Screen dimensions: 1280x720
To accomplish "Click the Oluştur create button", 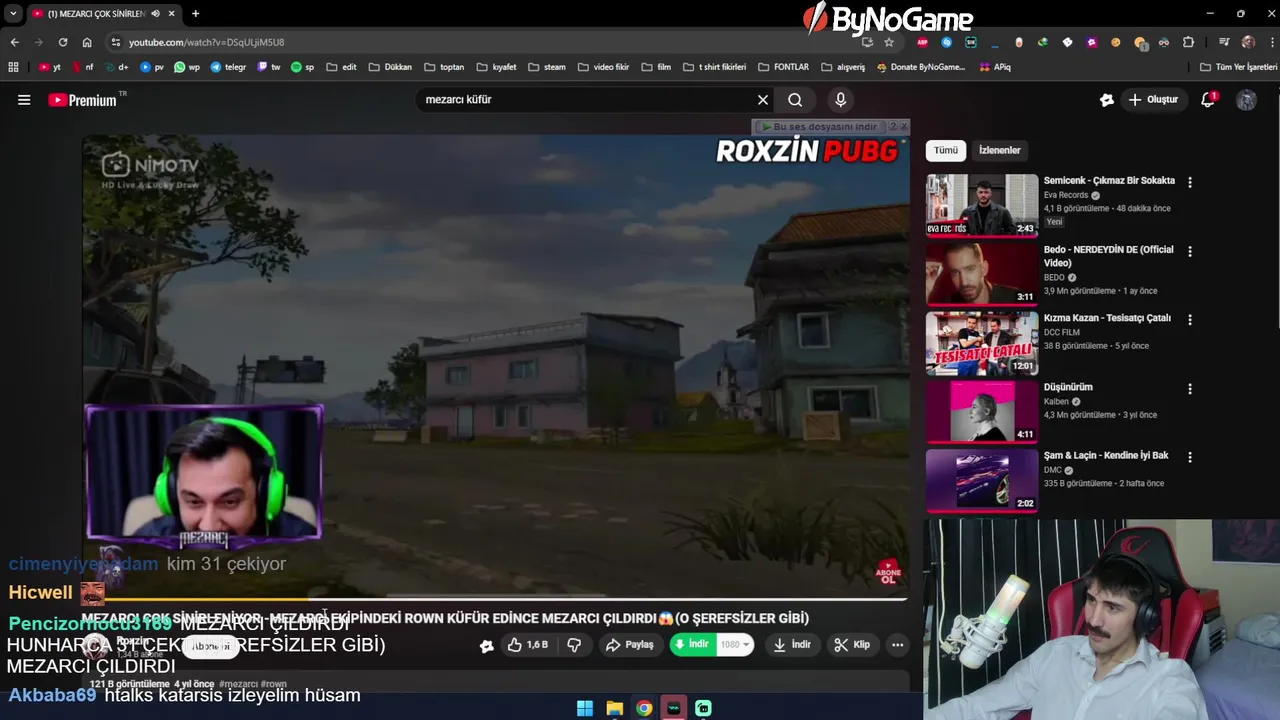I will click(x=1153, y=100).
